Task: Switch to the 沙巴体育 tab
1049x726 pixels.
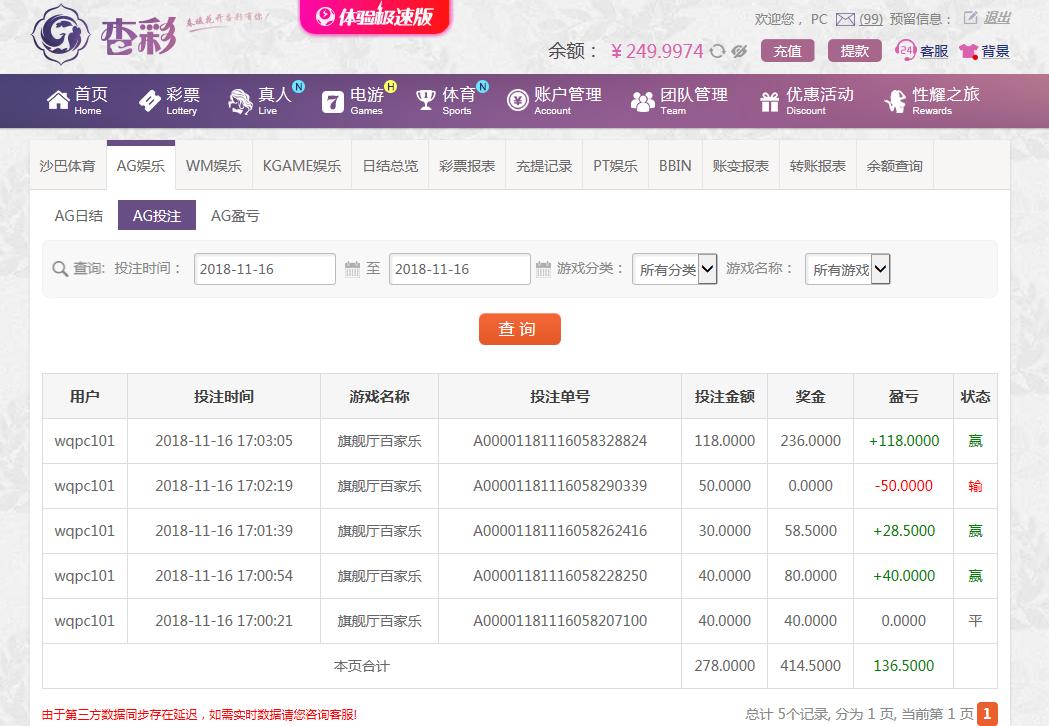Action: [x=68, y=166]
